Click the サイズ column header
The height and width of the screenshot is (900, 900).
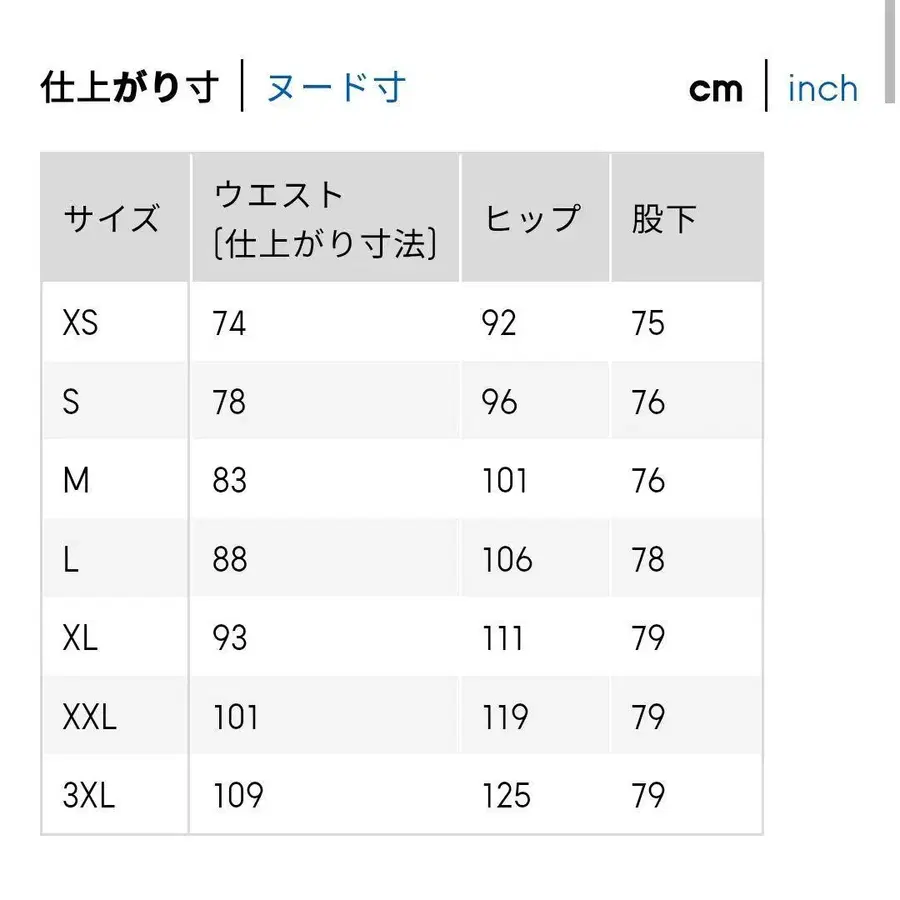tap(113, 216)
